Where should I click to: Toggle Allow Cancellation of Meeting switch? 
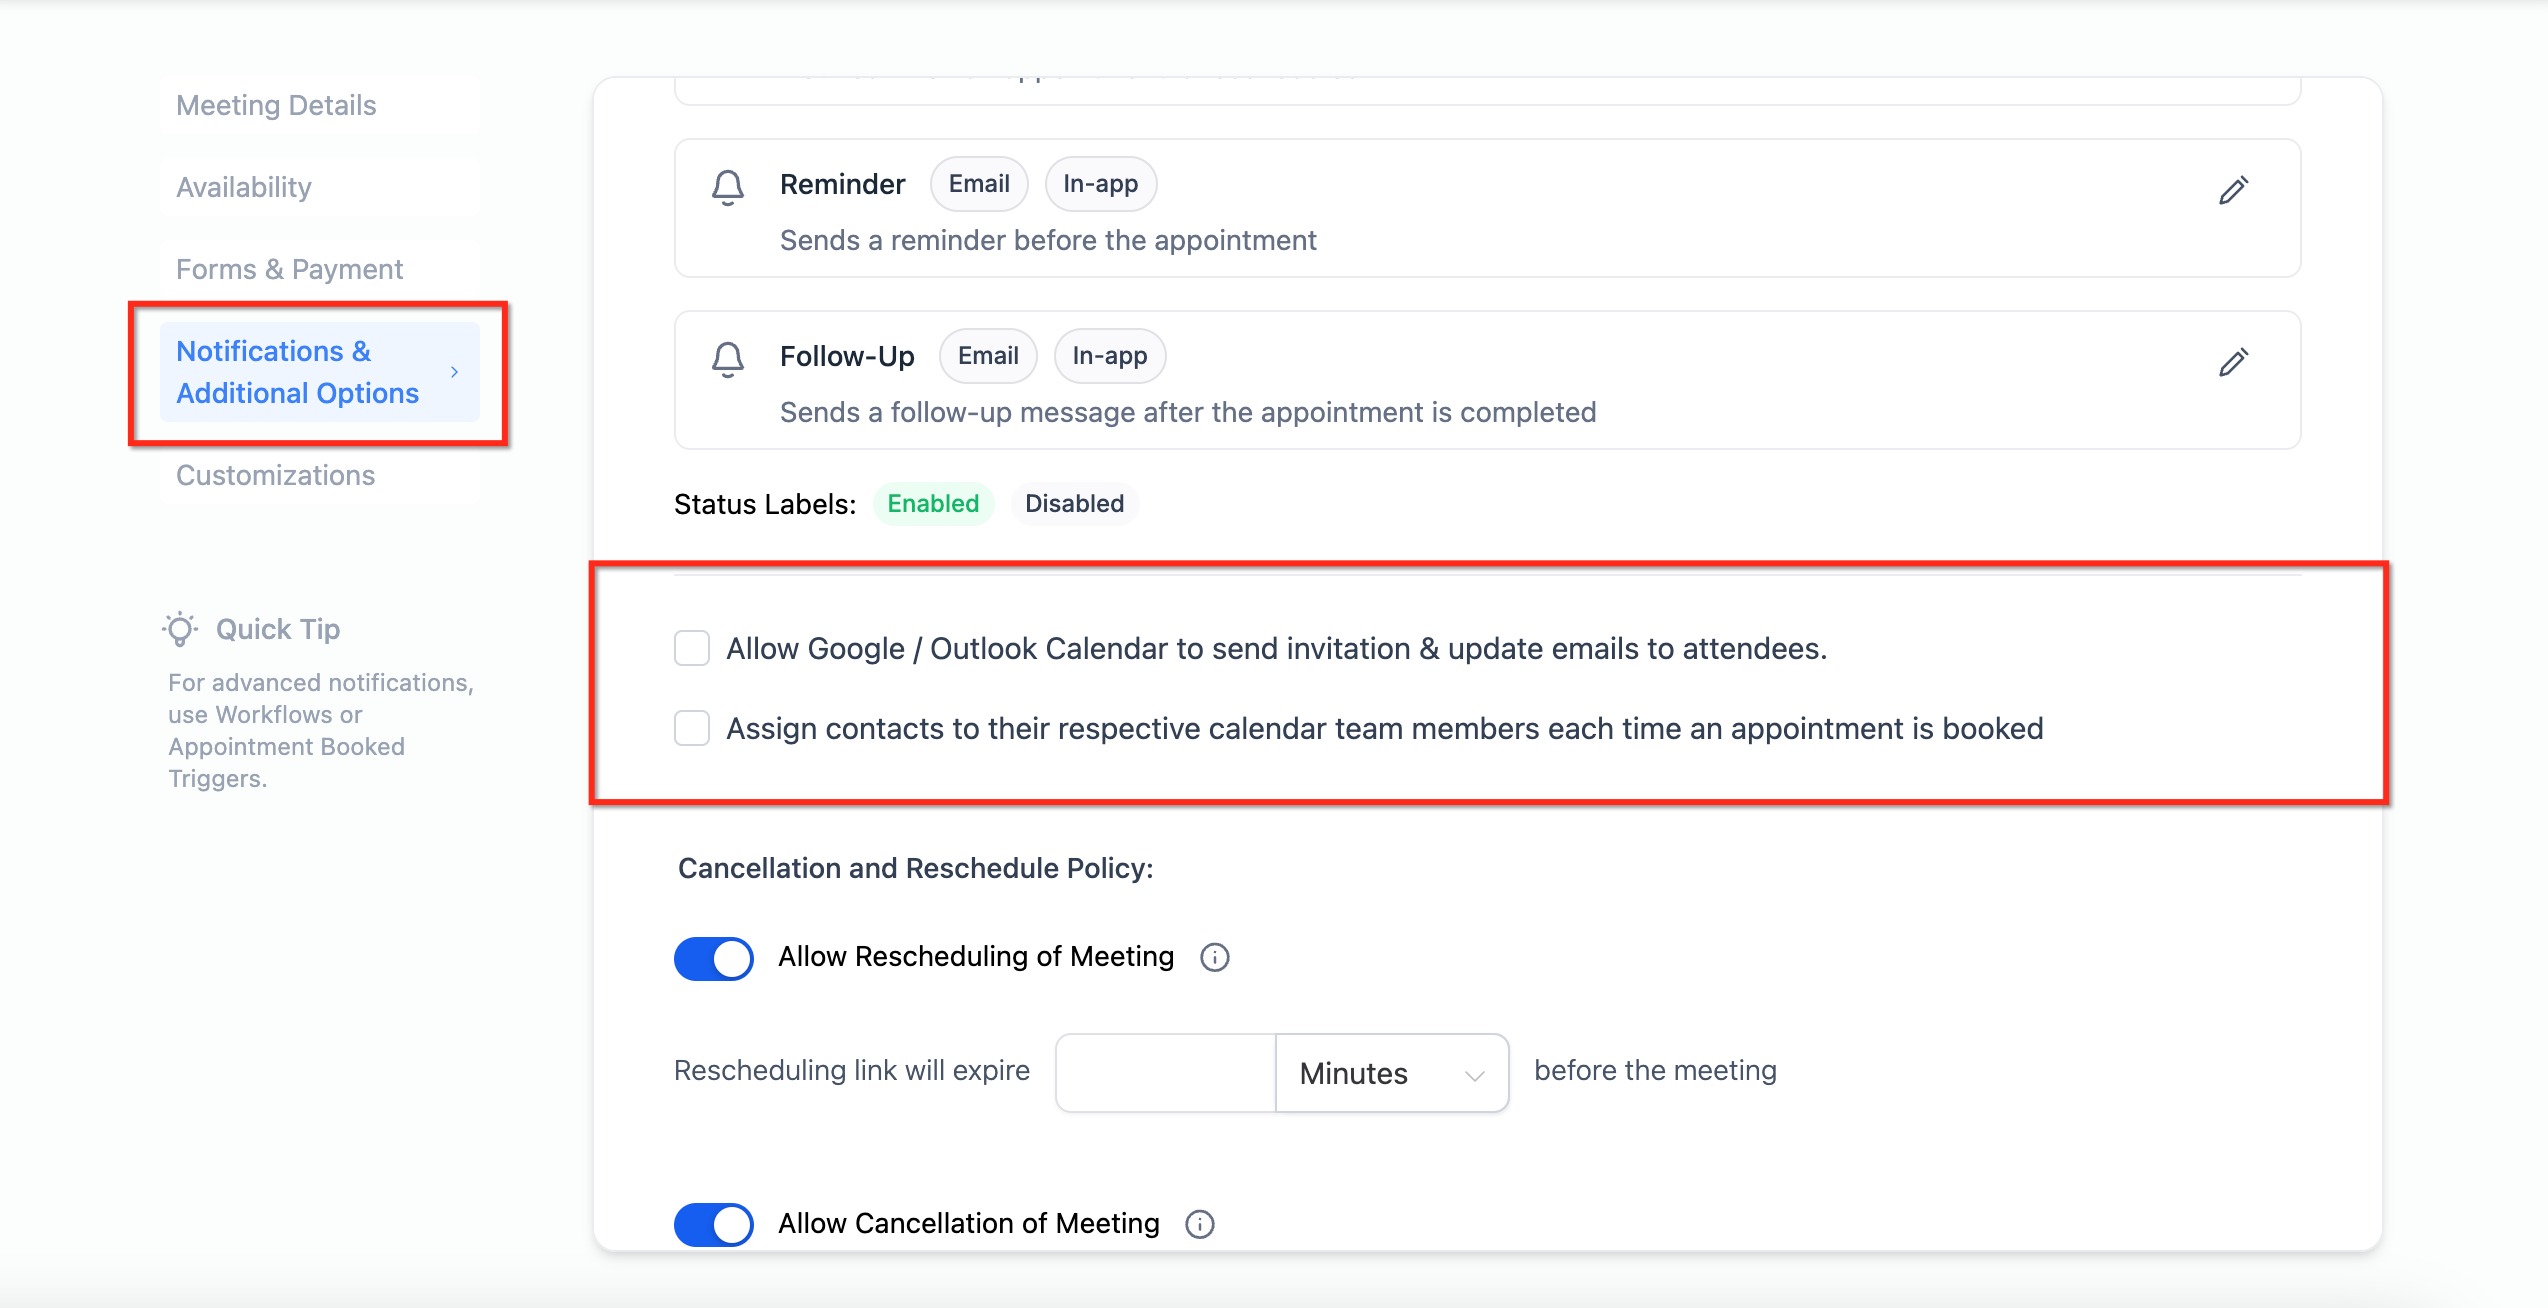coord(714,1224)
